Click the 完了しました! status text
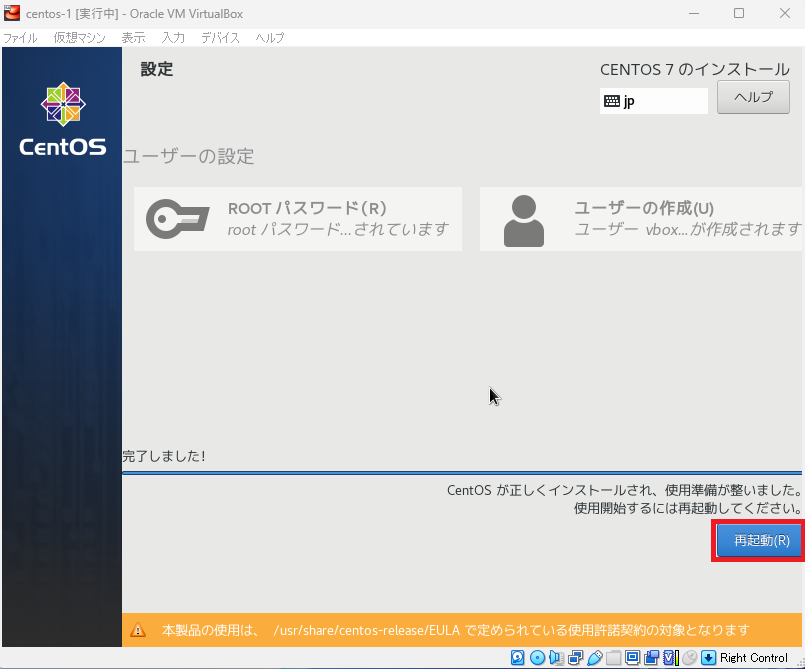The image size is (805, 669). [x=164, y=456]
